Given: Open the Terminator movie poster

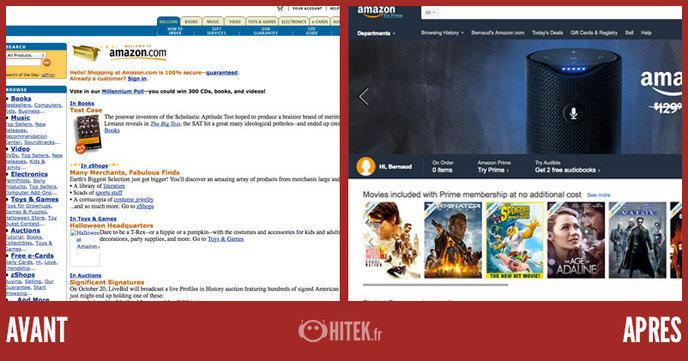Looking at the screenshot, I should tap(453, 240).
